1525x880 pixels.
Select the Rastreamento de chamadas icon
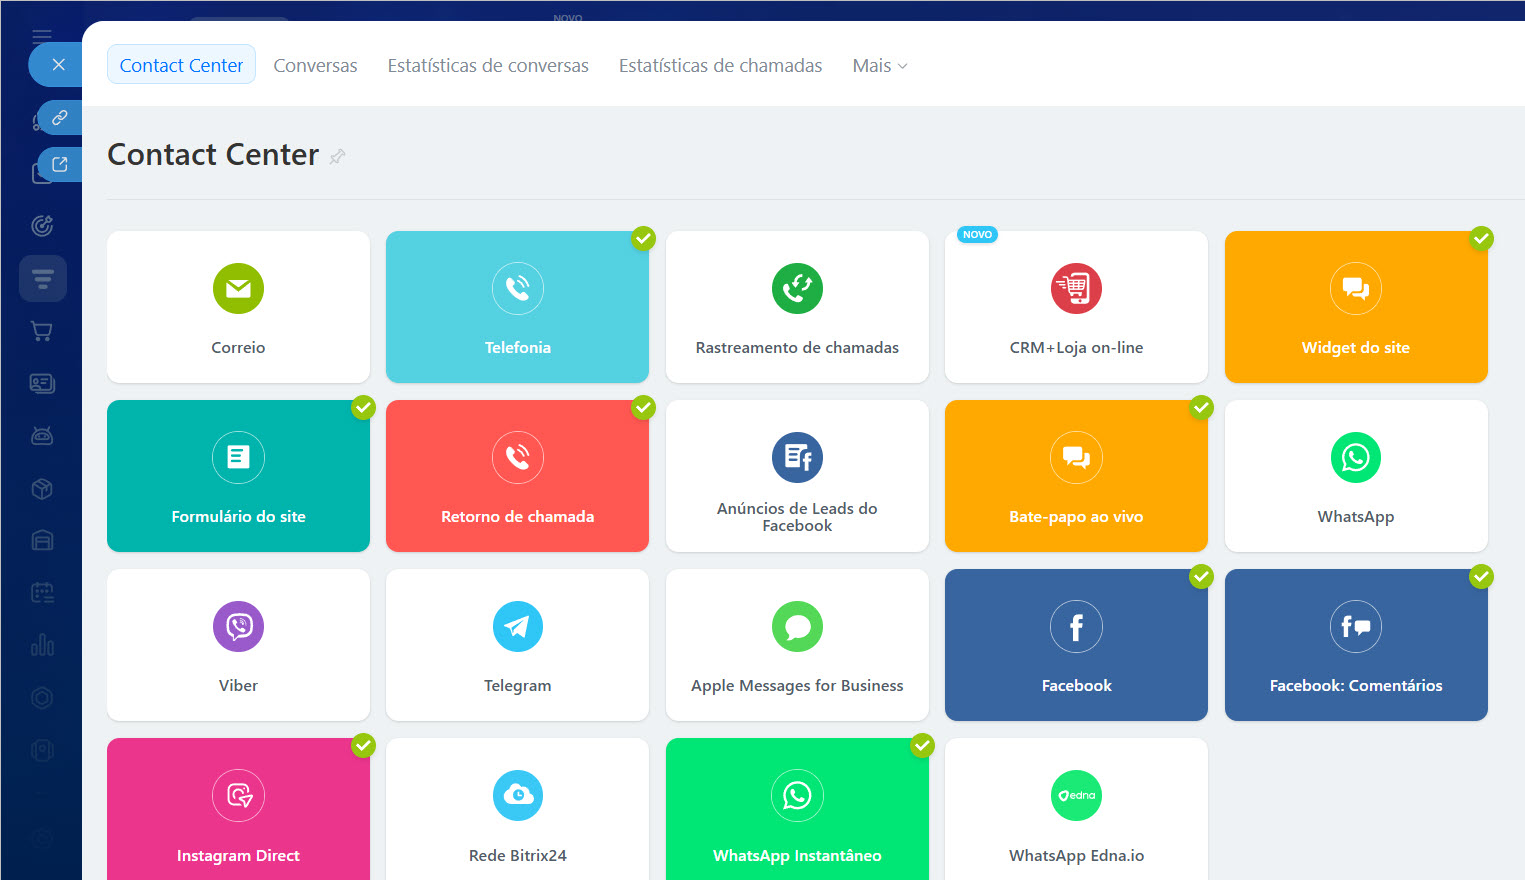pos(797,289)
